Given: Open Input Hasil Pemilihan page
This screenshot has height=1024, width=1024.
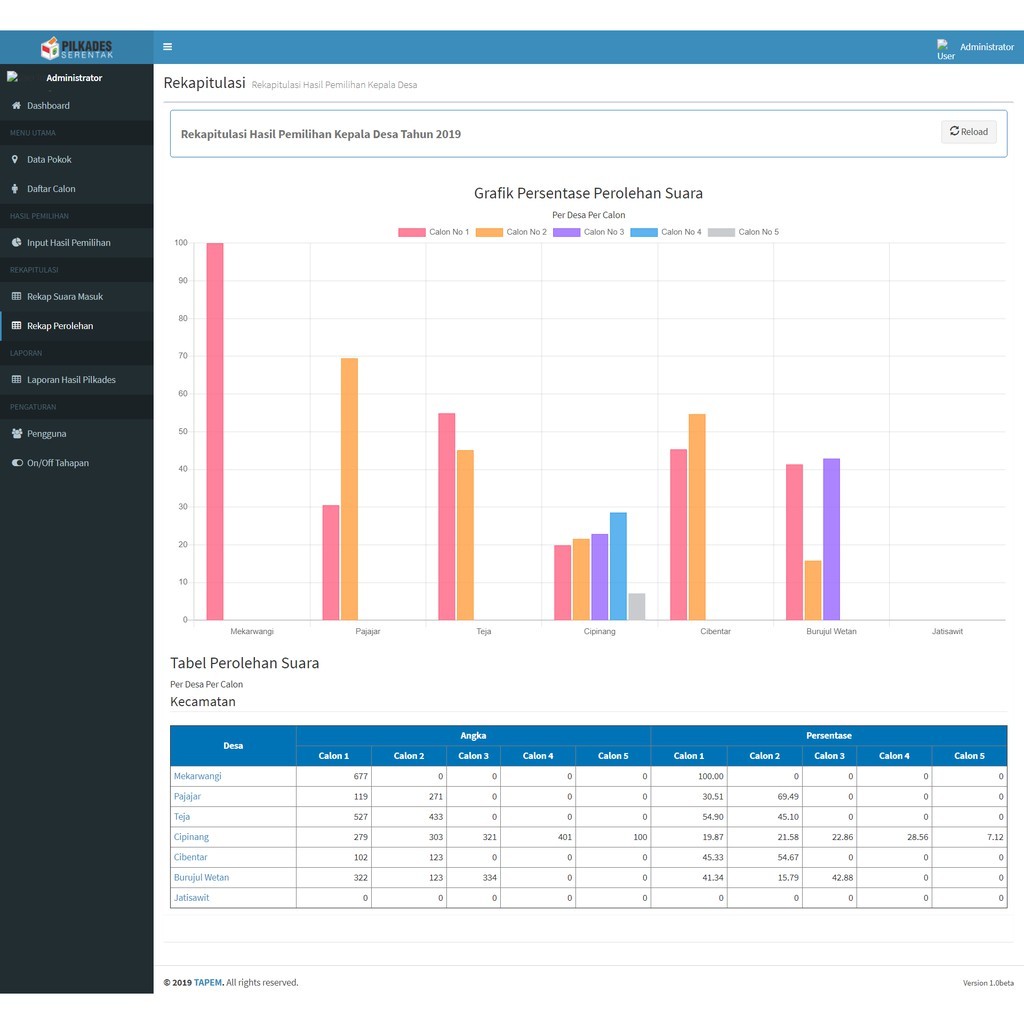Looking at the screenshot, I should pos(77,243).
